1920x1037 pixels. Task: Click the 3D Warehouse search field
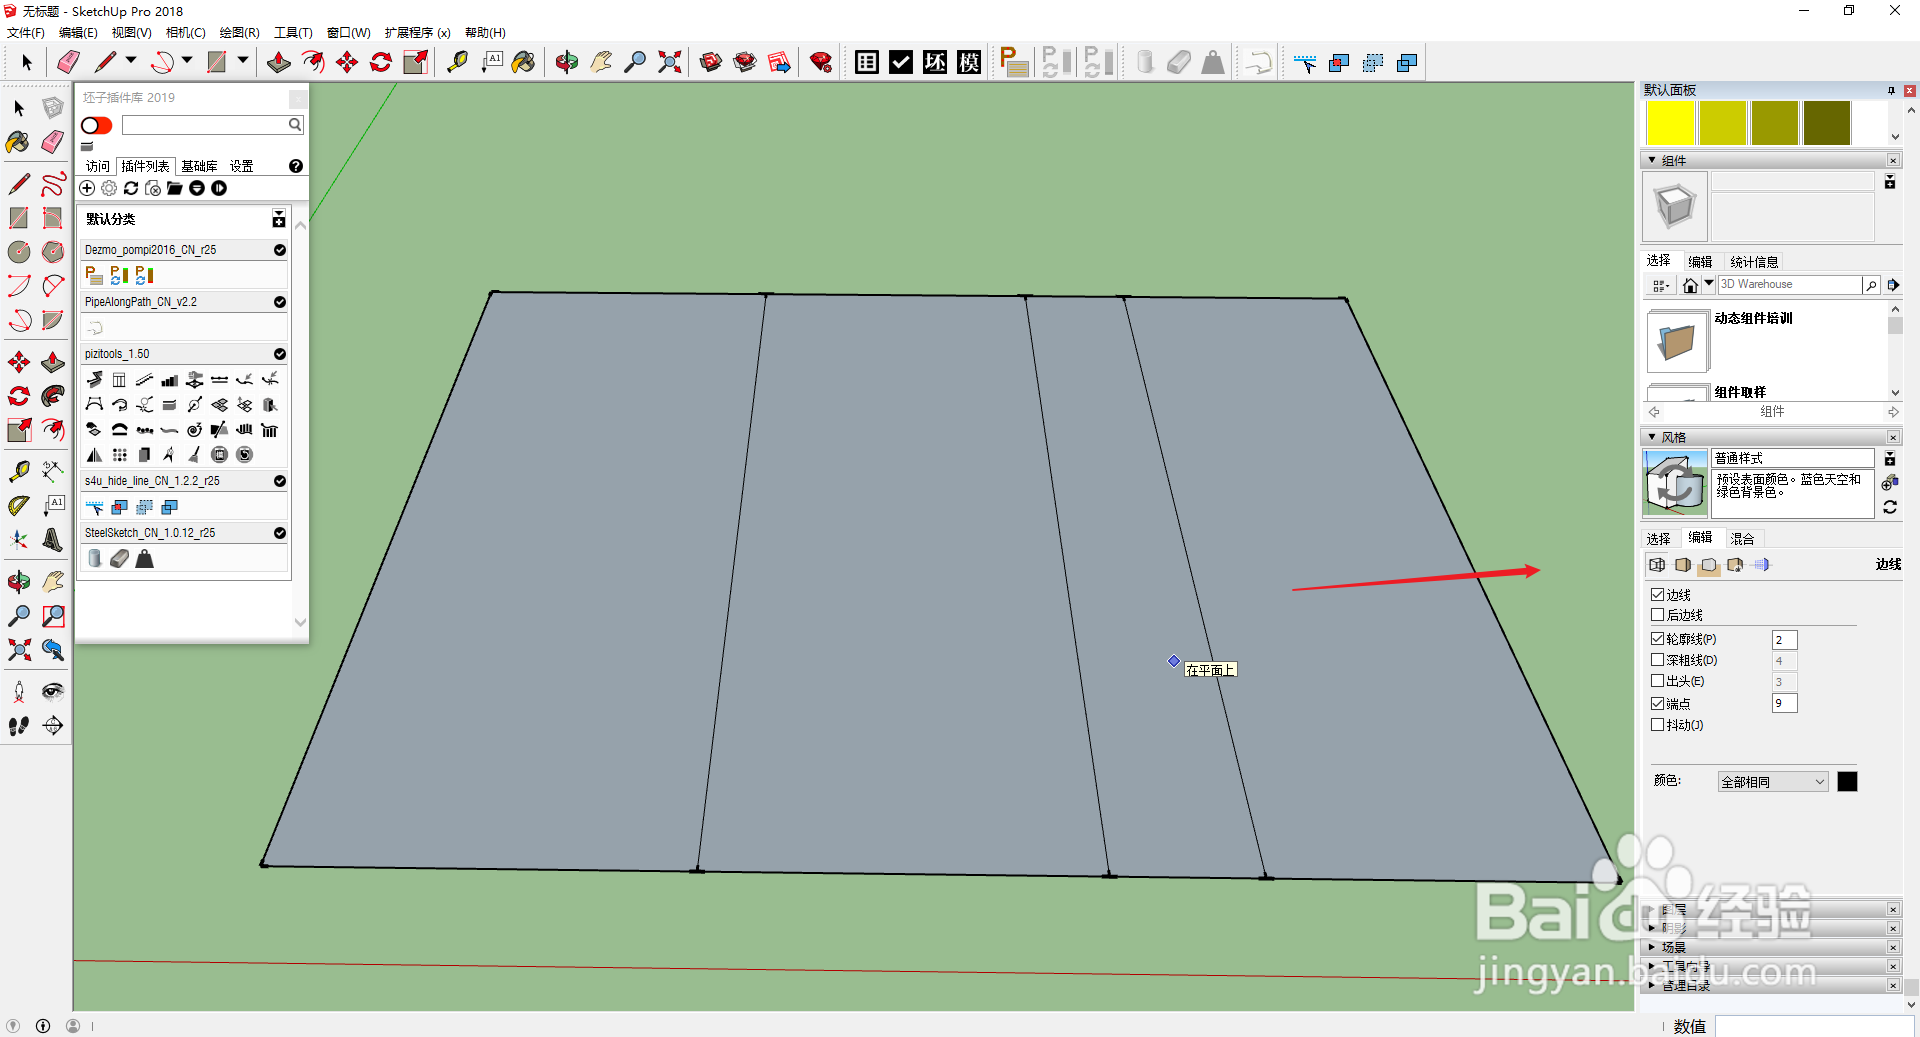pos(1788,285)
